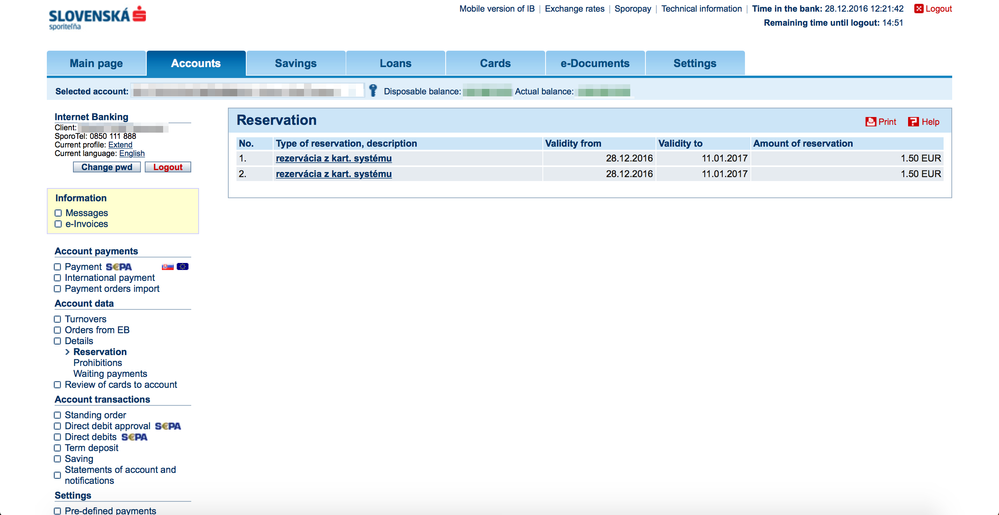This screenshot has height=515, width=999.
Task: Open the Selected account dropdown field
Action: tap(247, 91)
